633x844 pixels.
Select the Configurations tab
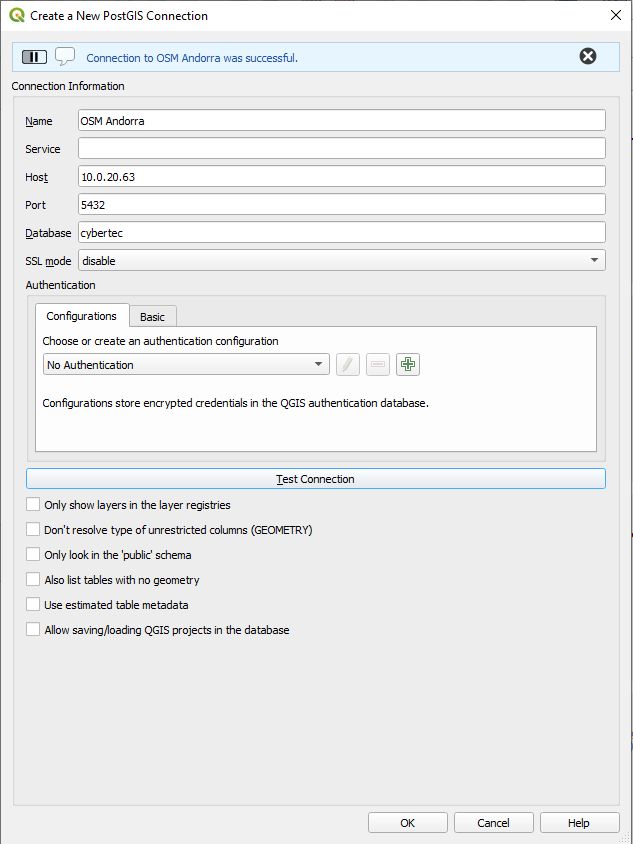coord(82,316)
